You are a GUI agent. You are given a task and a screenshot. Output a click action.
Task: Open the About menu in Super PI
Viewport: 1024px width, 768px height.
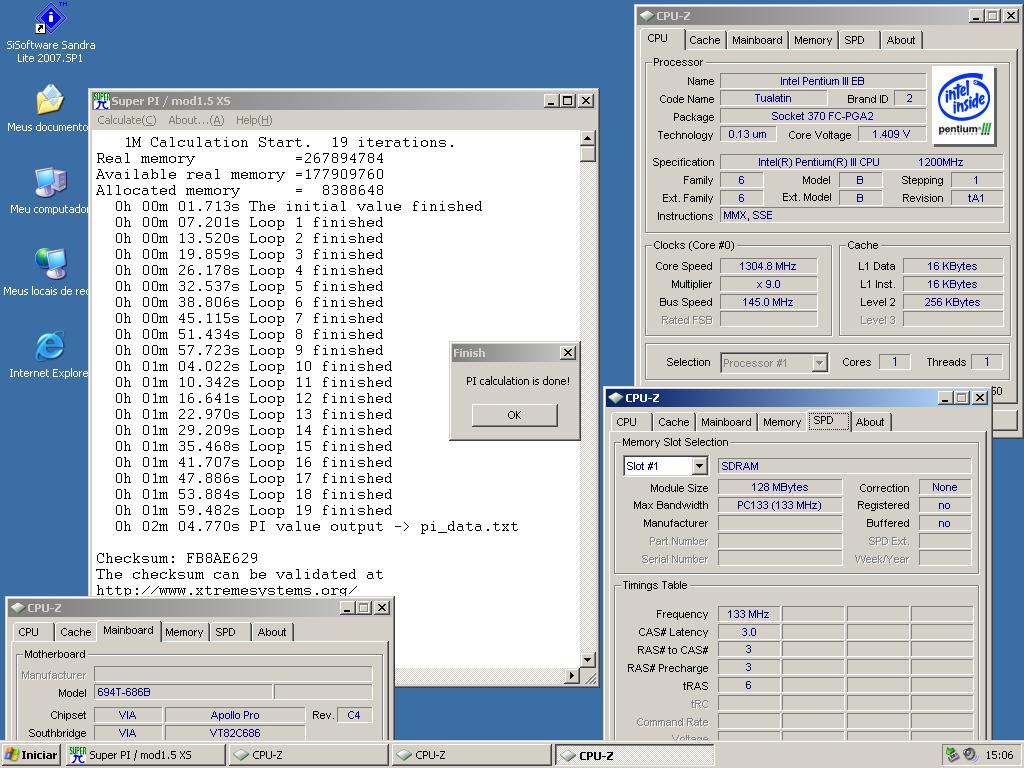click(196, 120)
